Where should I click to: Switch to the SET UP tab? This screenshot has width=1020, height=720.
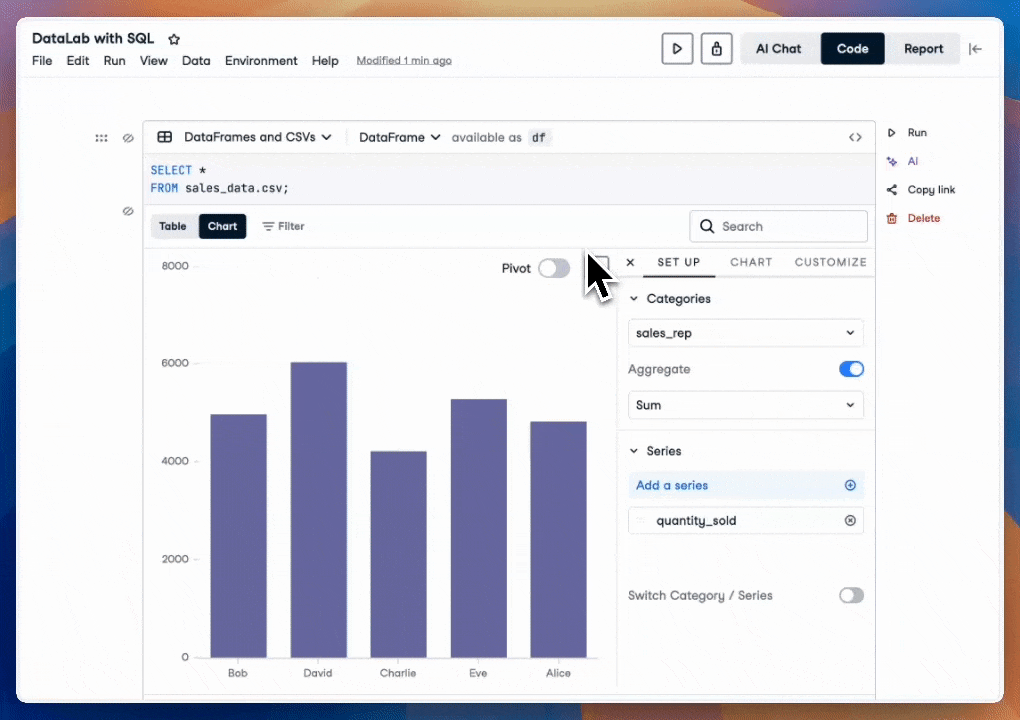(x=678, y=262)
